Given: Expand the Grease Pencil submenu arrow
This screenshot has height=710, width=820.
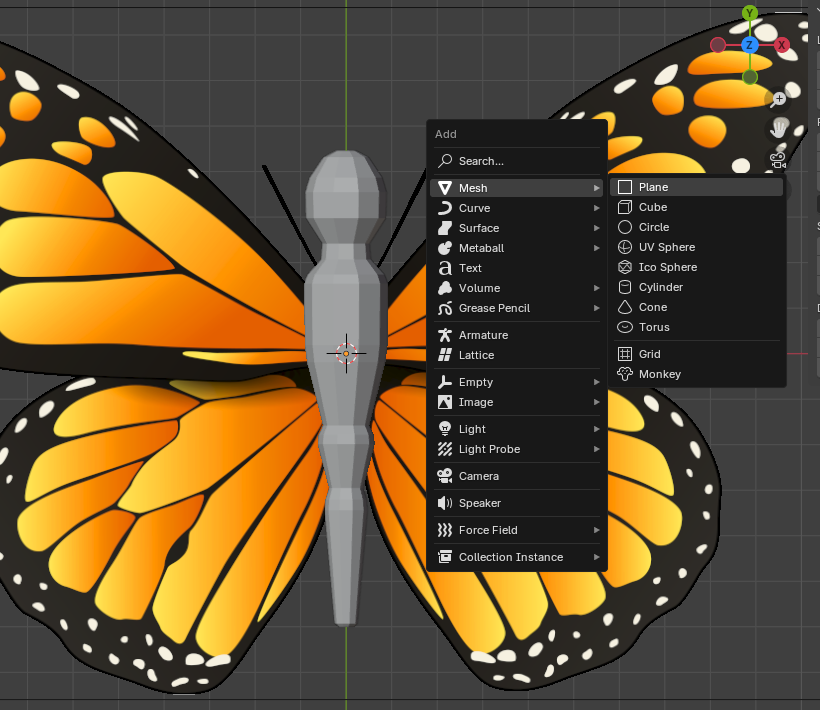Looking at the screenshot, I should [596, 308].
